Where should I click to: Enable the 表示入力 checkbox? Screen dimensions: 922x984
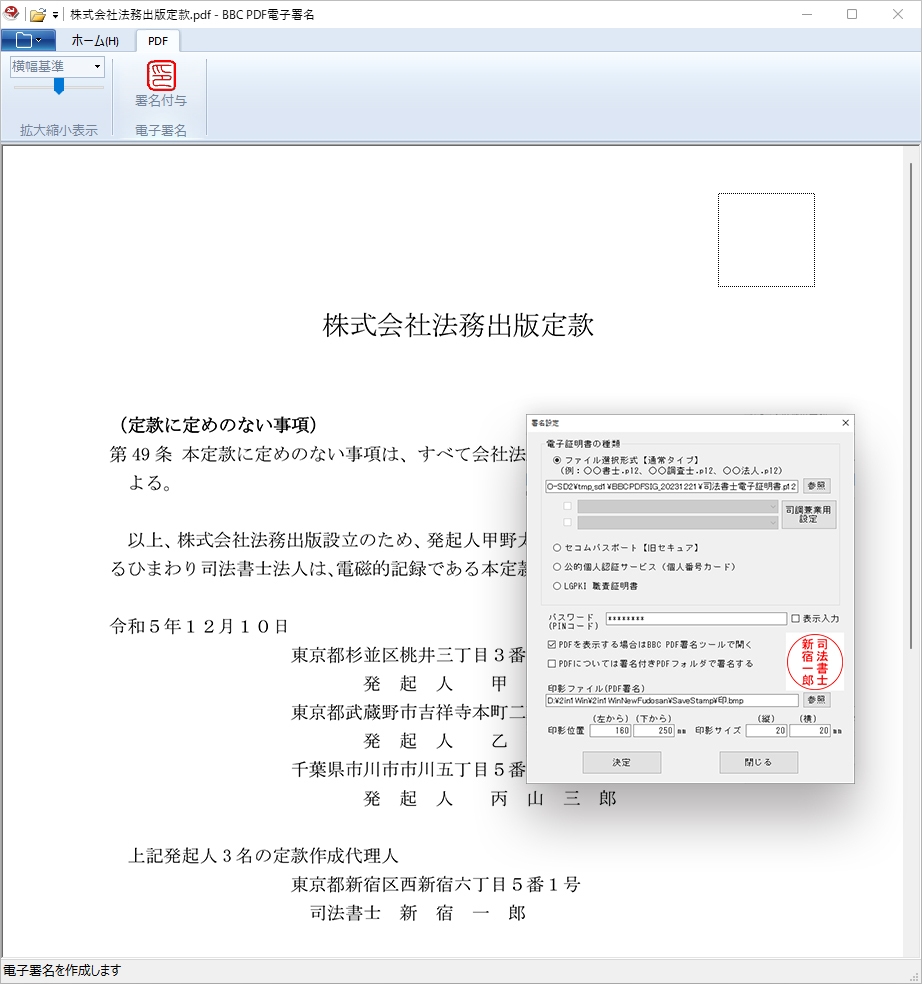point(796,619)
